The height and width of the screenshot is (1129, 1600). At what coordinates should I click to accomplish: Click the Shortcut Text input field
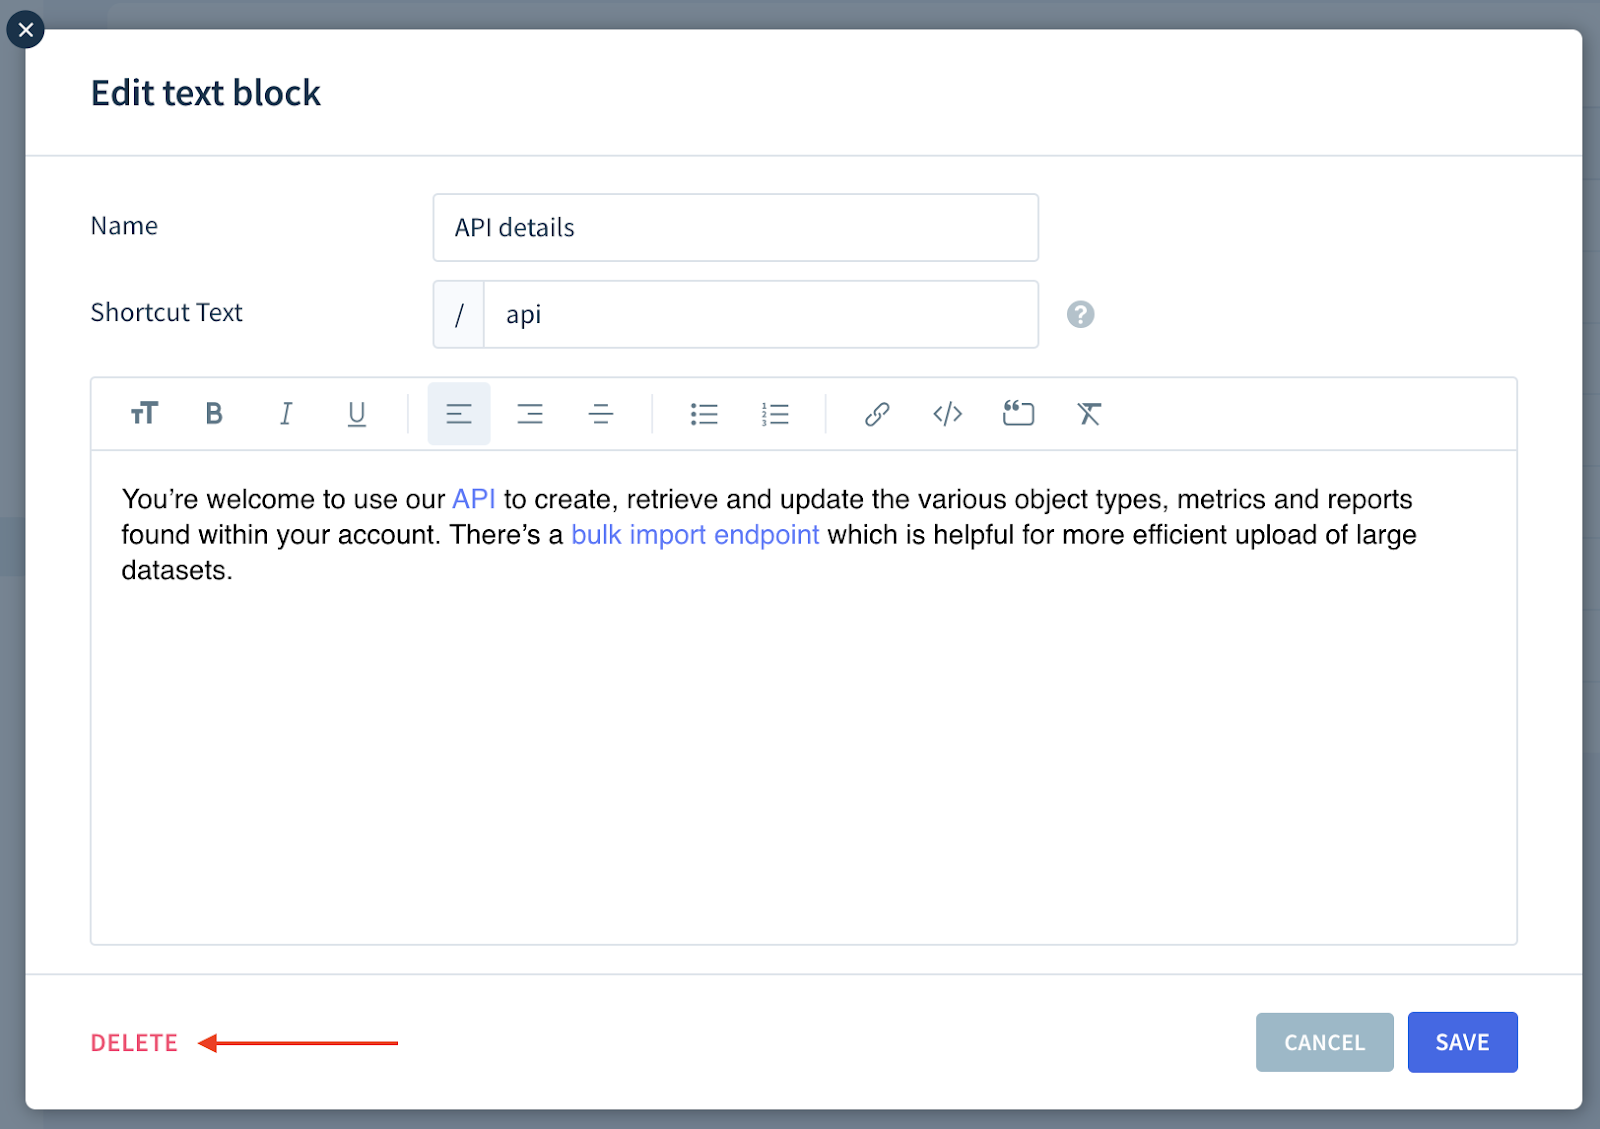click(761, 314)
